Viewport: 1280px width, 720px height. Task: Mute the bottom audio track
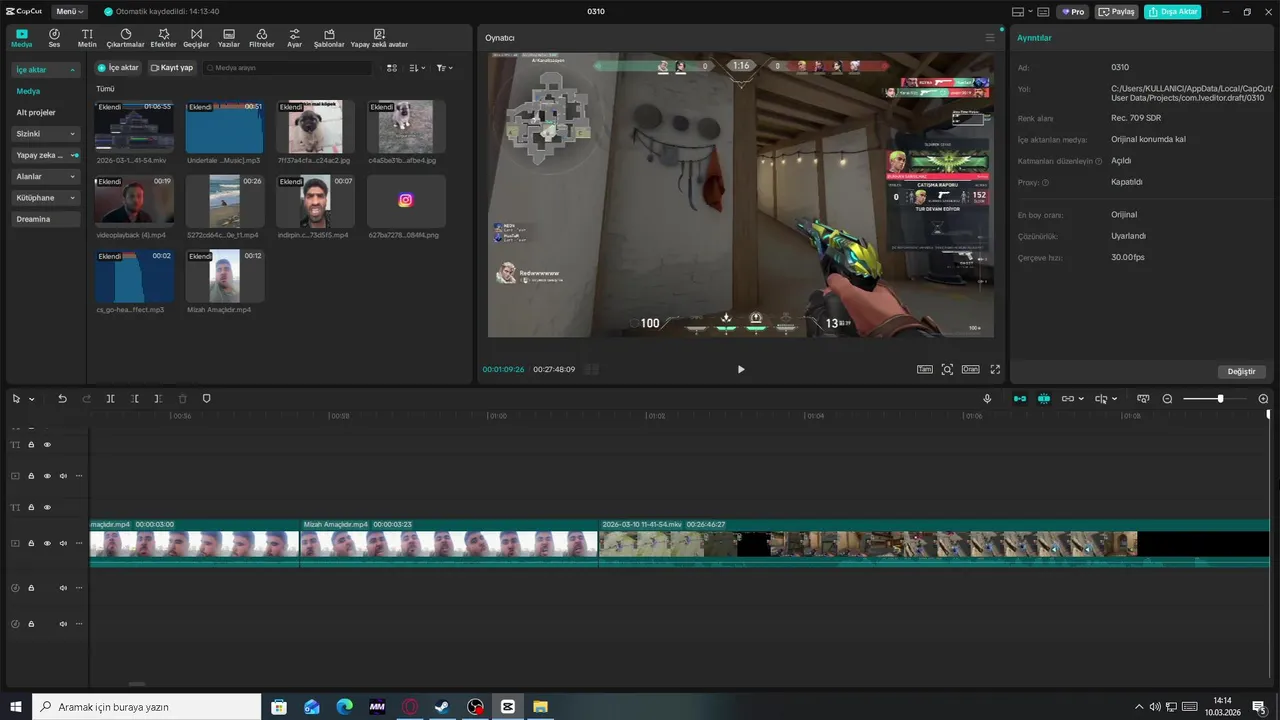63,624
